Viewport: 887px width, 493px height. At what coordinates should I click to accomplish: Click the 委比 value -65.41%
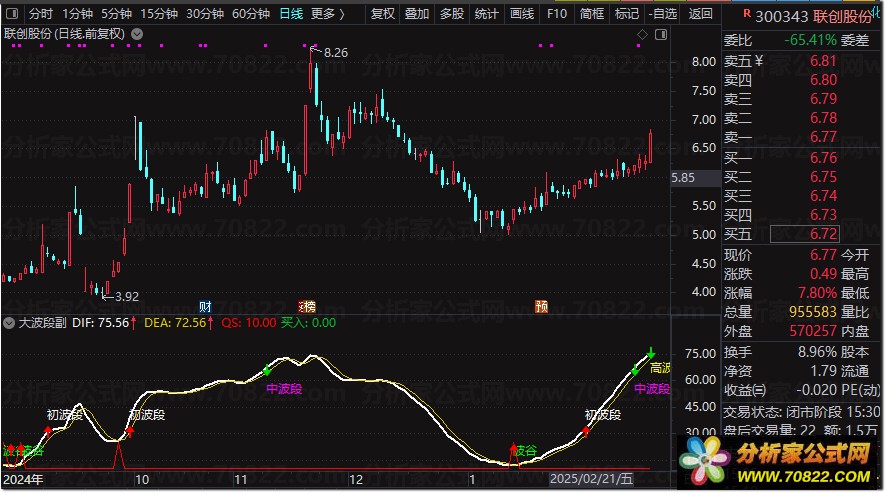pyautogui.click(x=811, y=40)
